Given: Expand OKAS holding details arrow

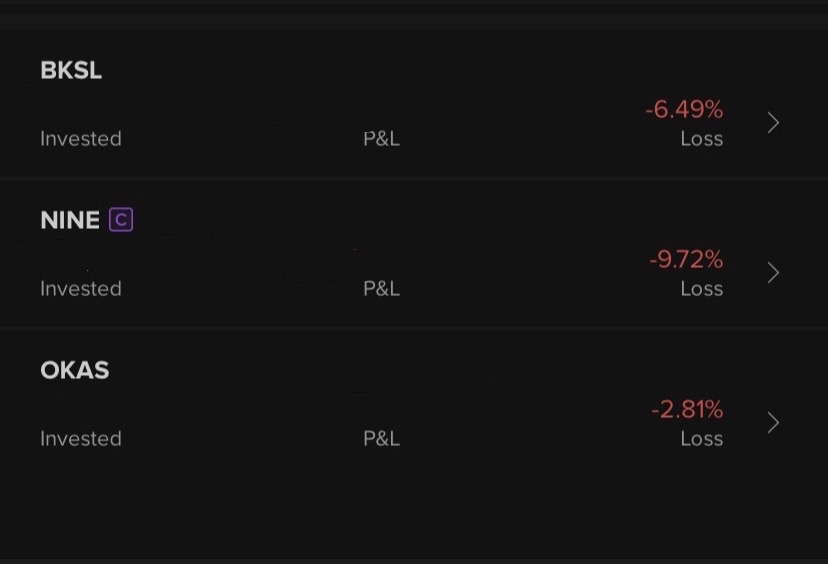Looking at the screenshot, I should click(x=773, y=423).
